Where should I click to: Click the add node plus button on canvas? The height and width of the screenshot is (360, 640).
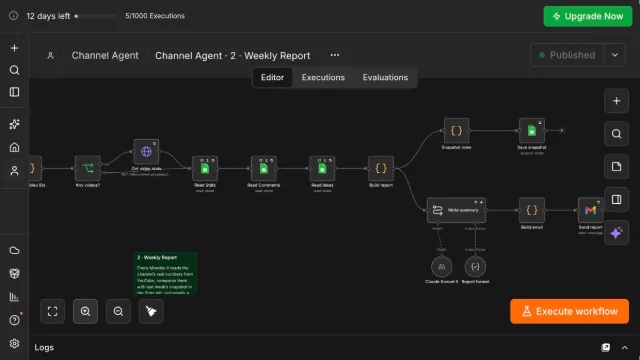[616, 101]
